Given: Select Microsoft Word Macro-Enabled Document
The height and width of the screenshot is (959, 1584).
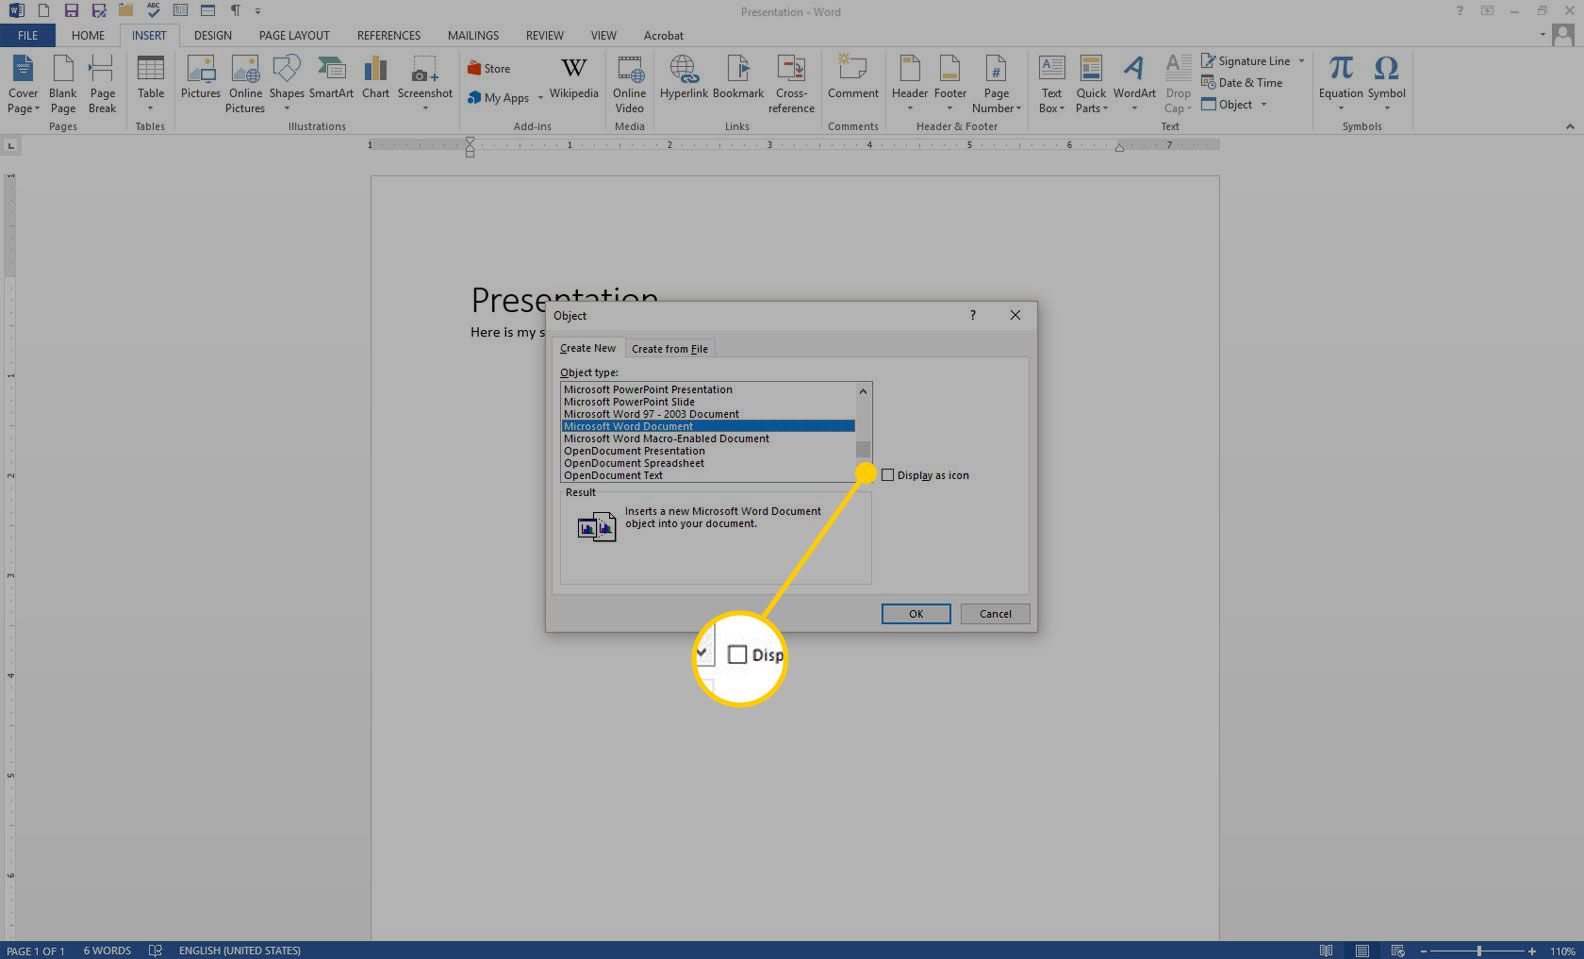Looking at the screenshot, I should [x=708, y=439].
